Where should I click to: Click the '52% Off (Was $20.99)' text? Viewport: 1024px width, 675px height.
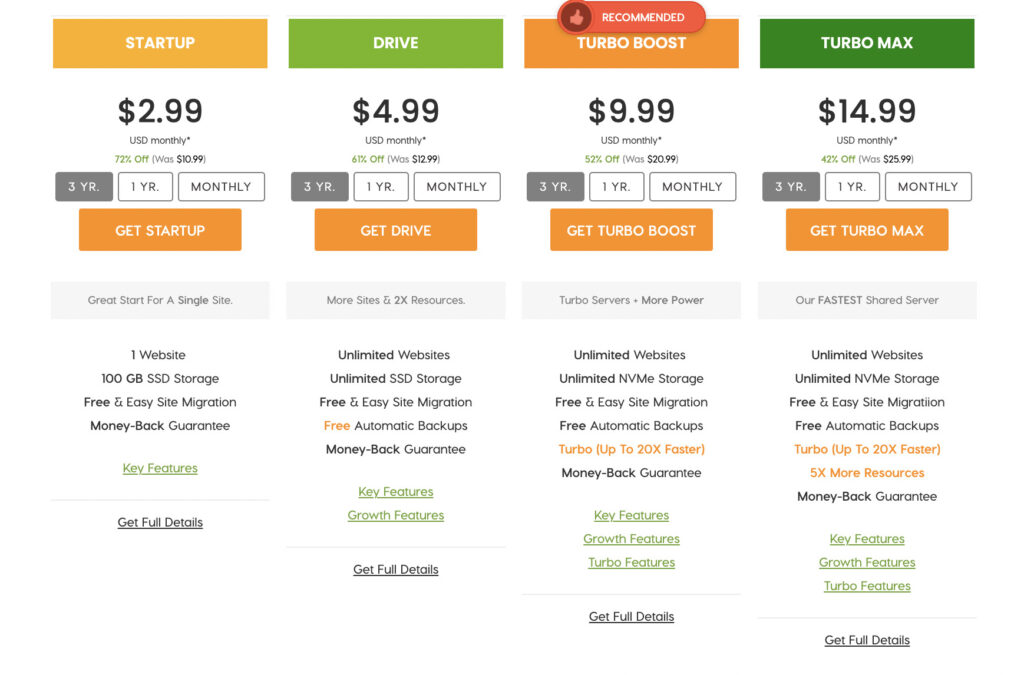[632, 159]
